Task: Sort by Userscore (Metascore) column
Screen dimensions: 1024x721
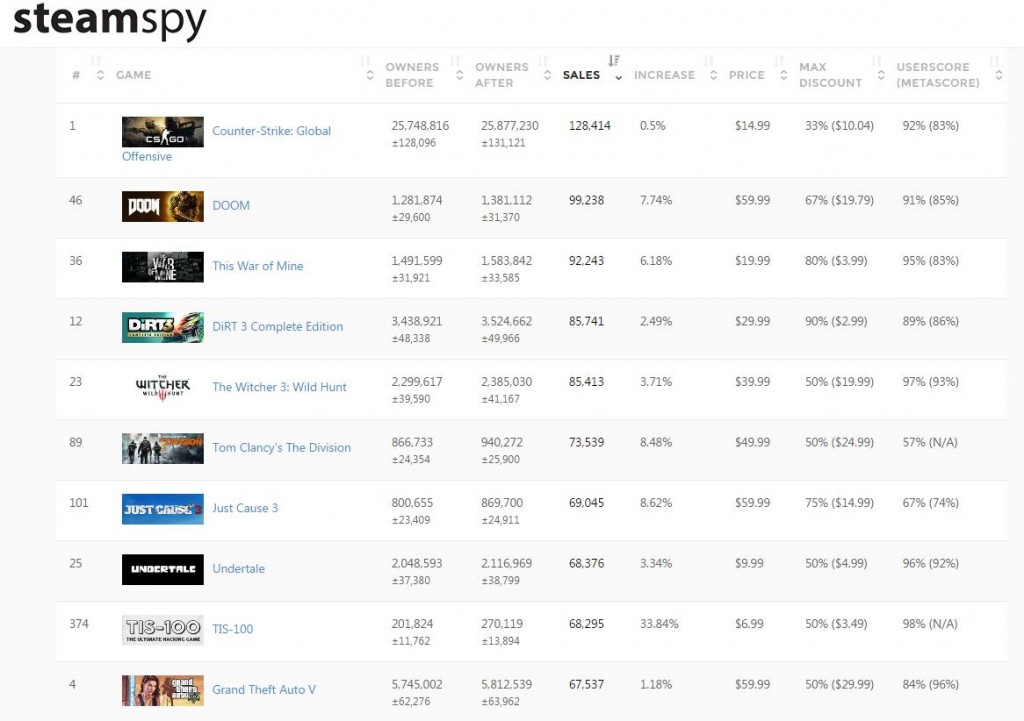Action: coord(938,75)
